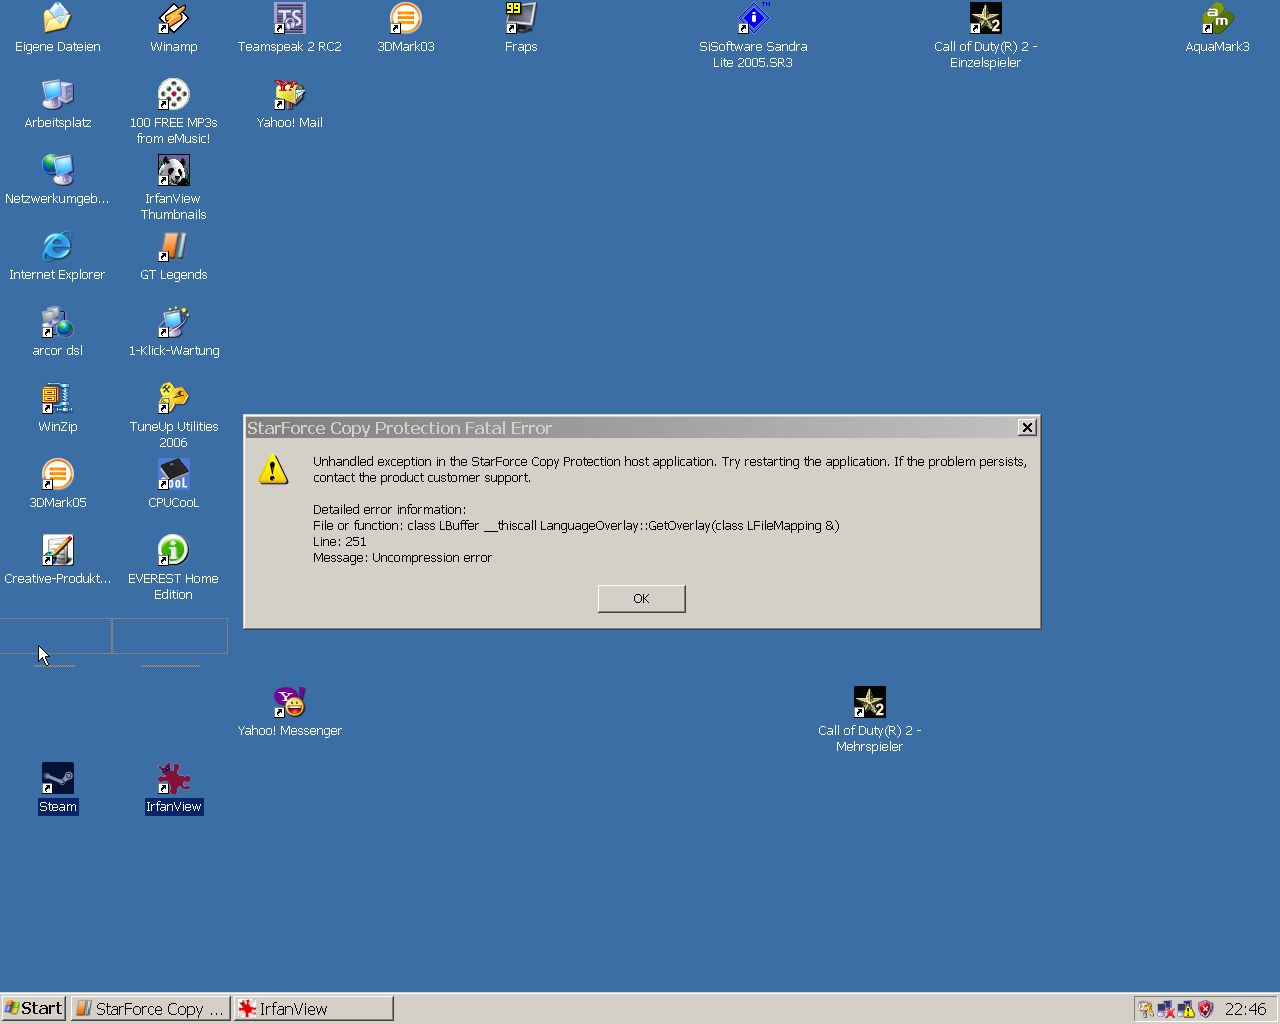
Task: Click the 'File or function:' error line
Action: click(576, 525)
